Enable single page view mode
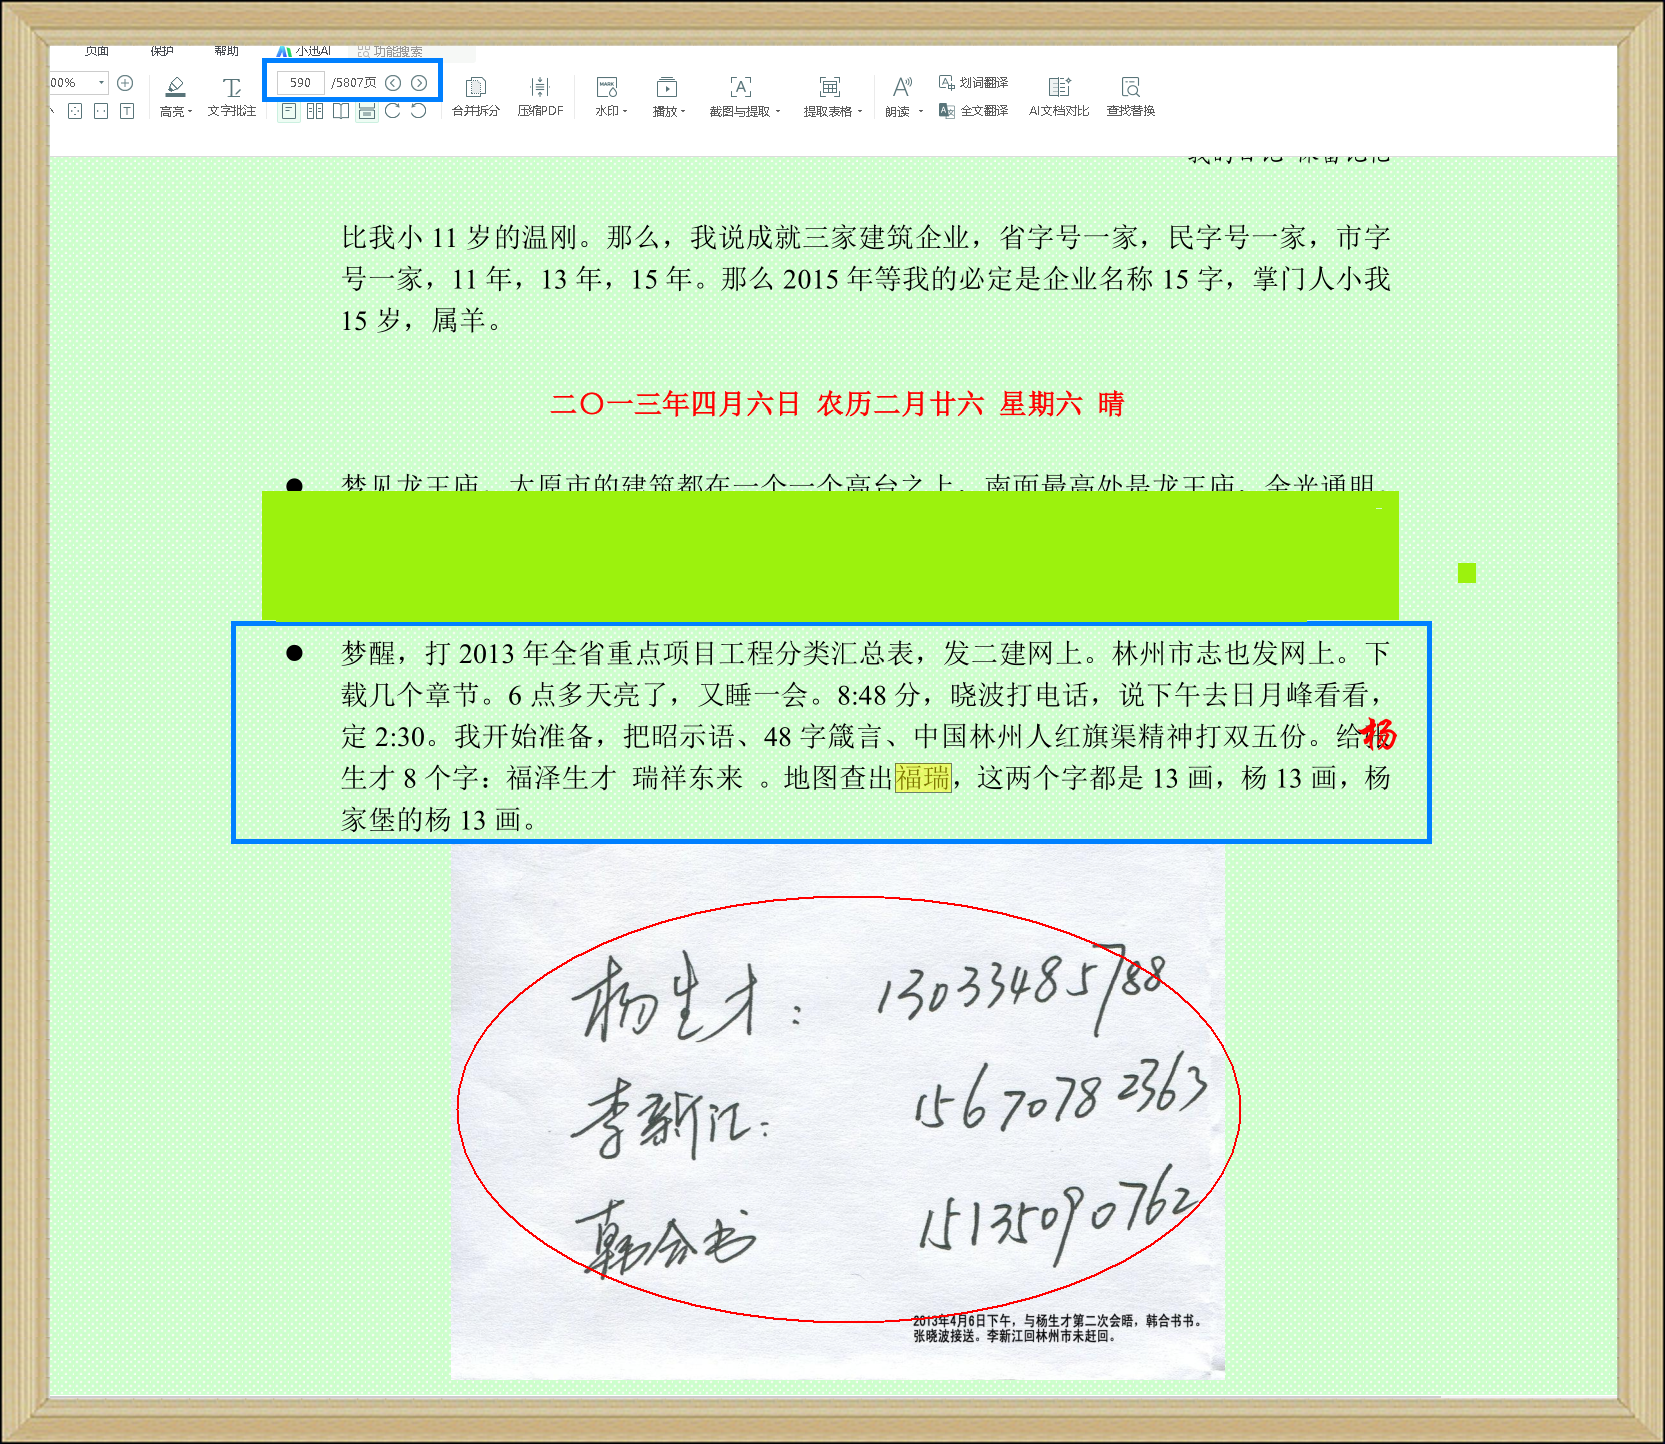 289,111
